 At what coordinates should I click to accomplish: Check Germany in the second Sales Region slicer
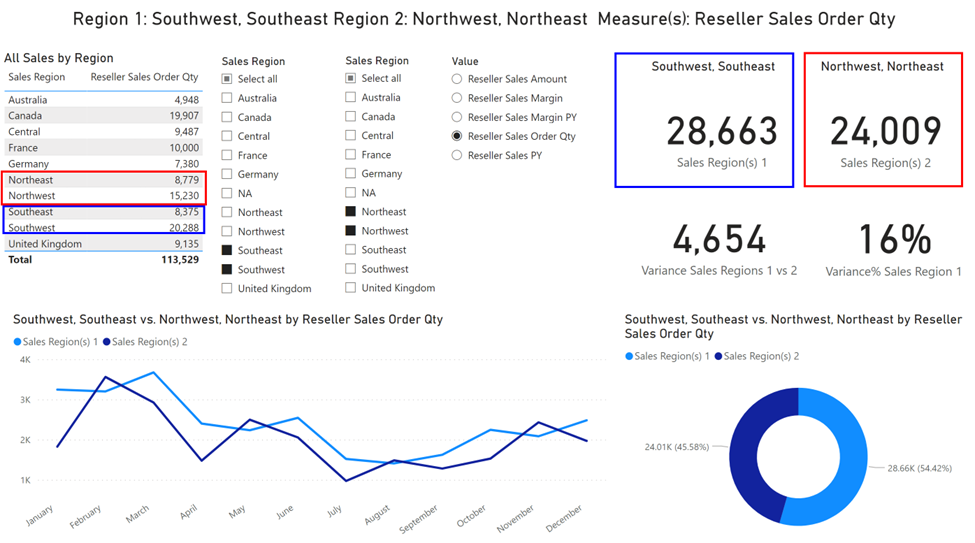[x=351, y=174]
